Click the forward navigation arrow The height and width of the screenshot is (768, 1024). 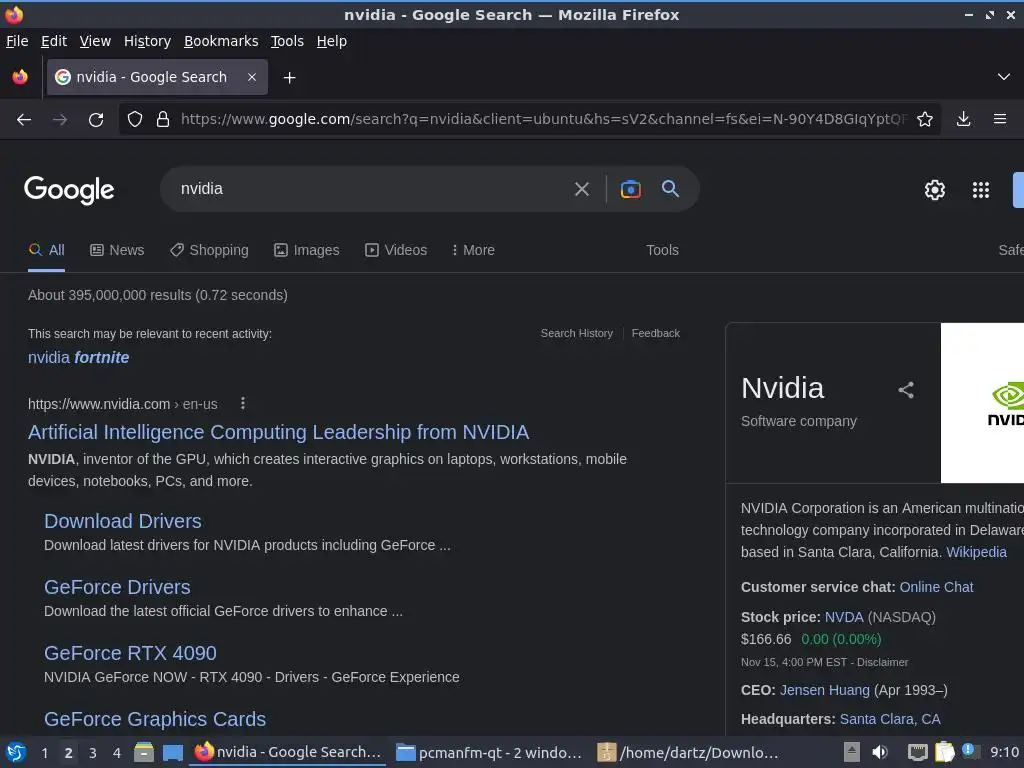point(59,120)
